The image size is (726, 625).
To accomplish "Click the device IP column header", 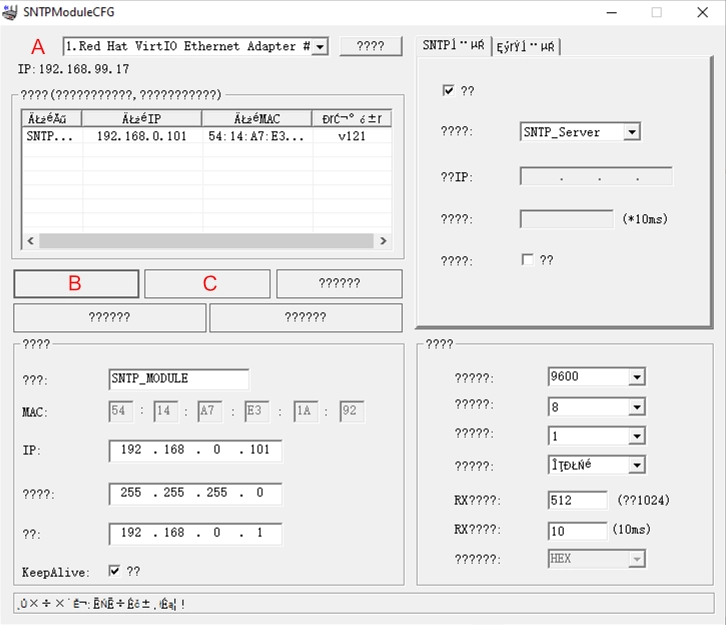I will (142, 119).
